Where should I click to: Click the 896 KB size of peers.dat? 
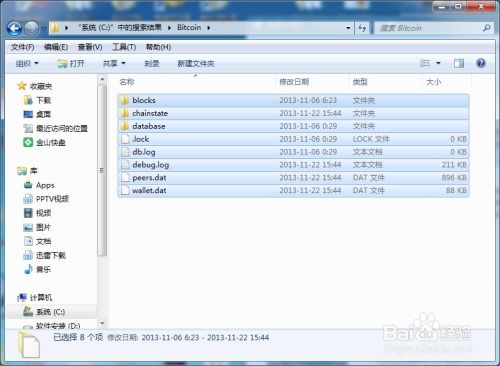454,178
